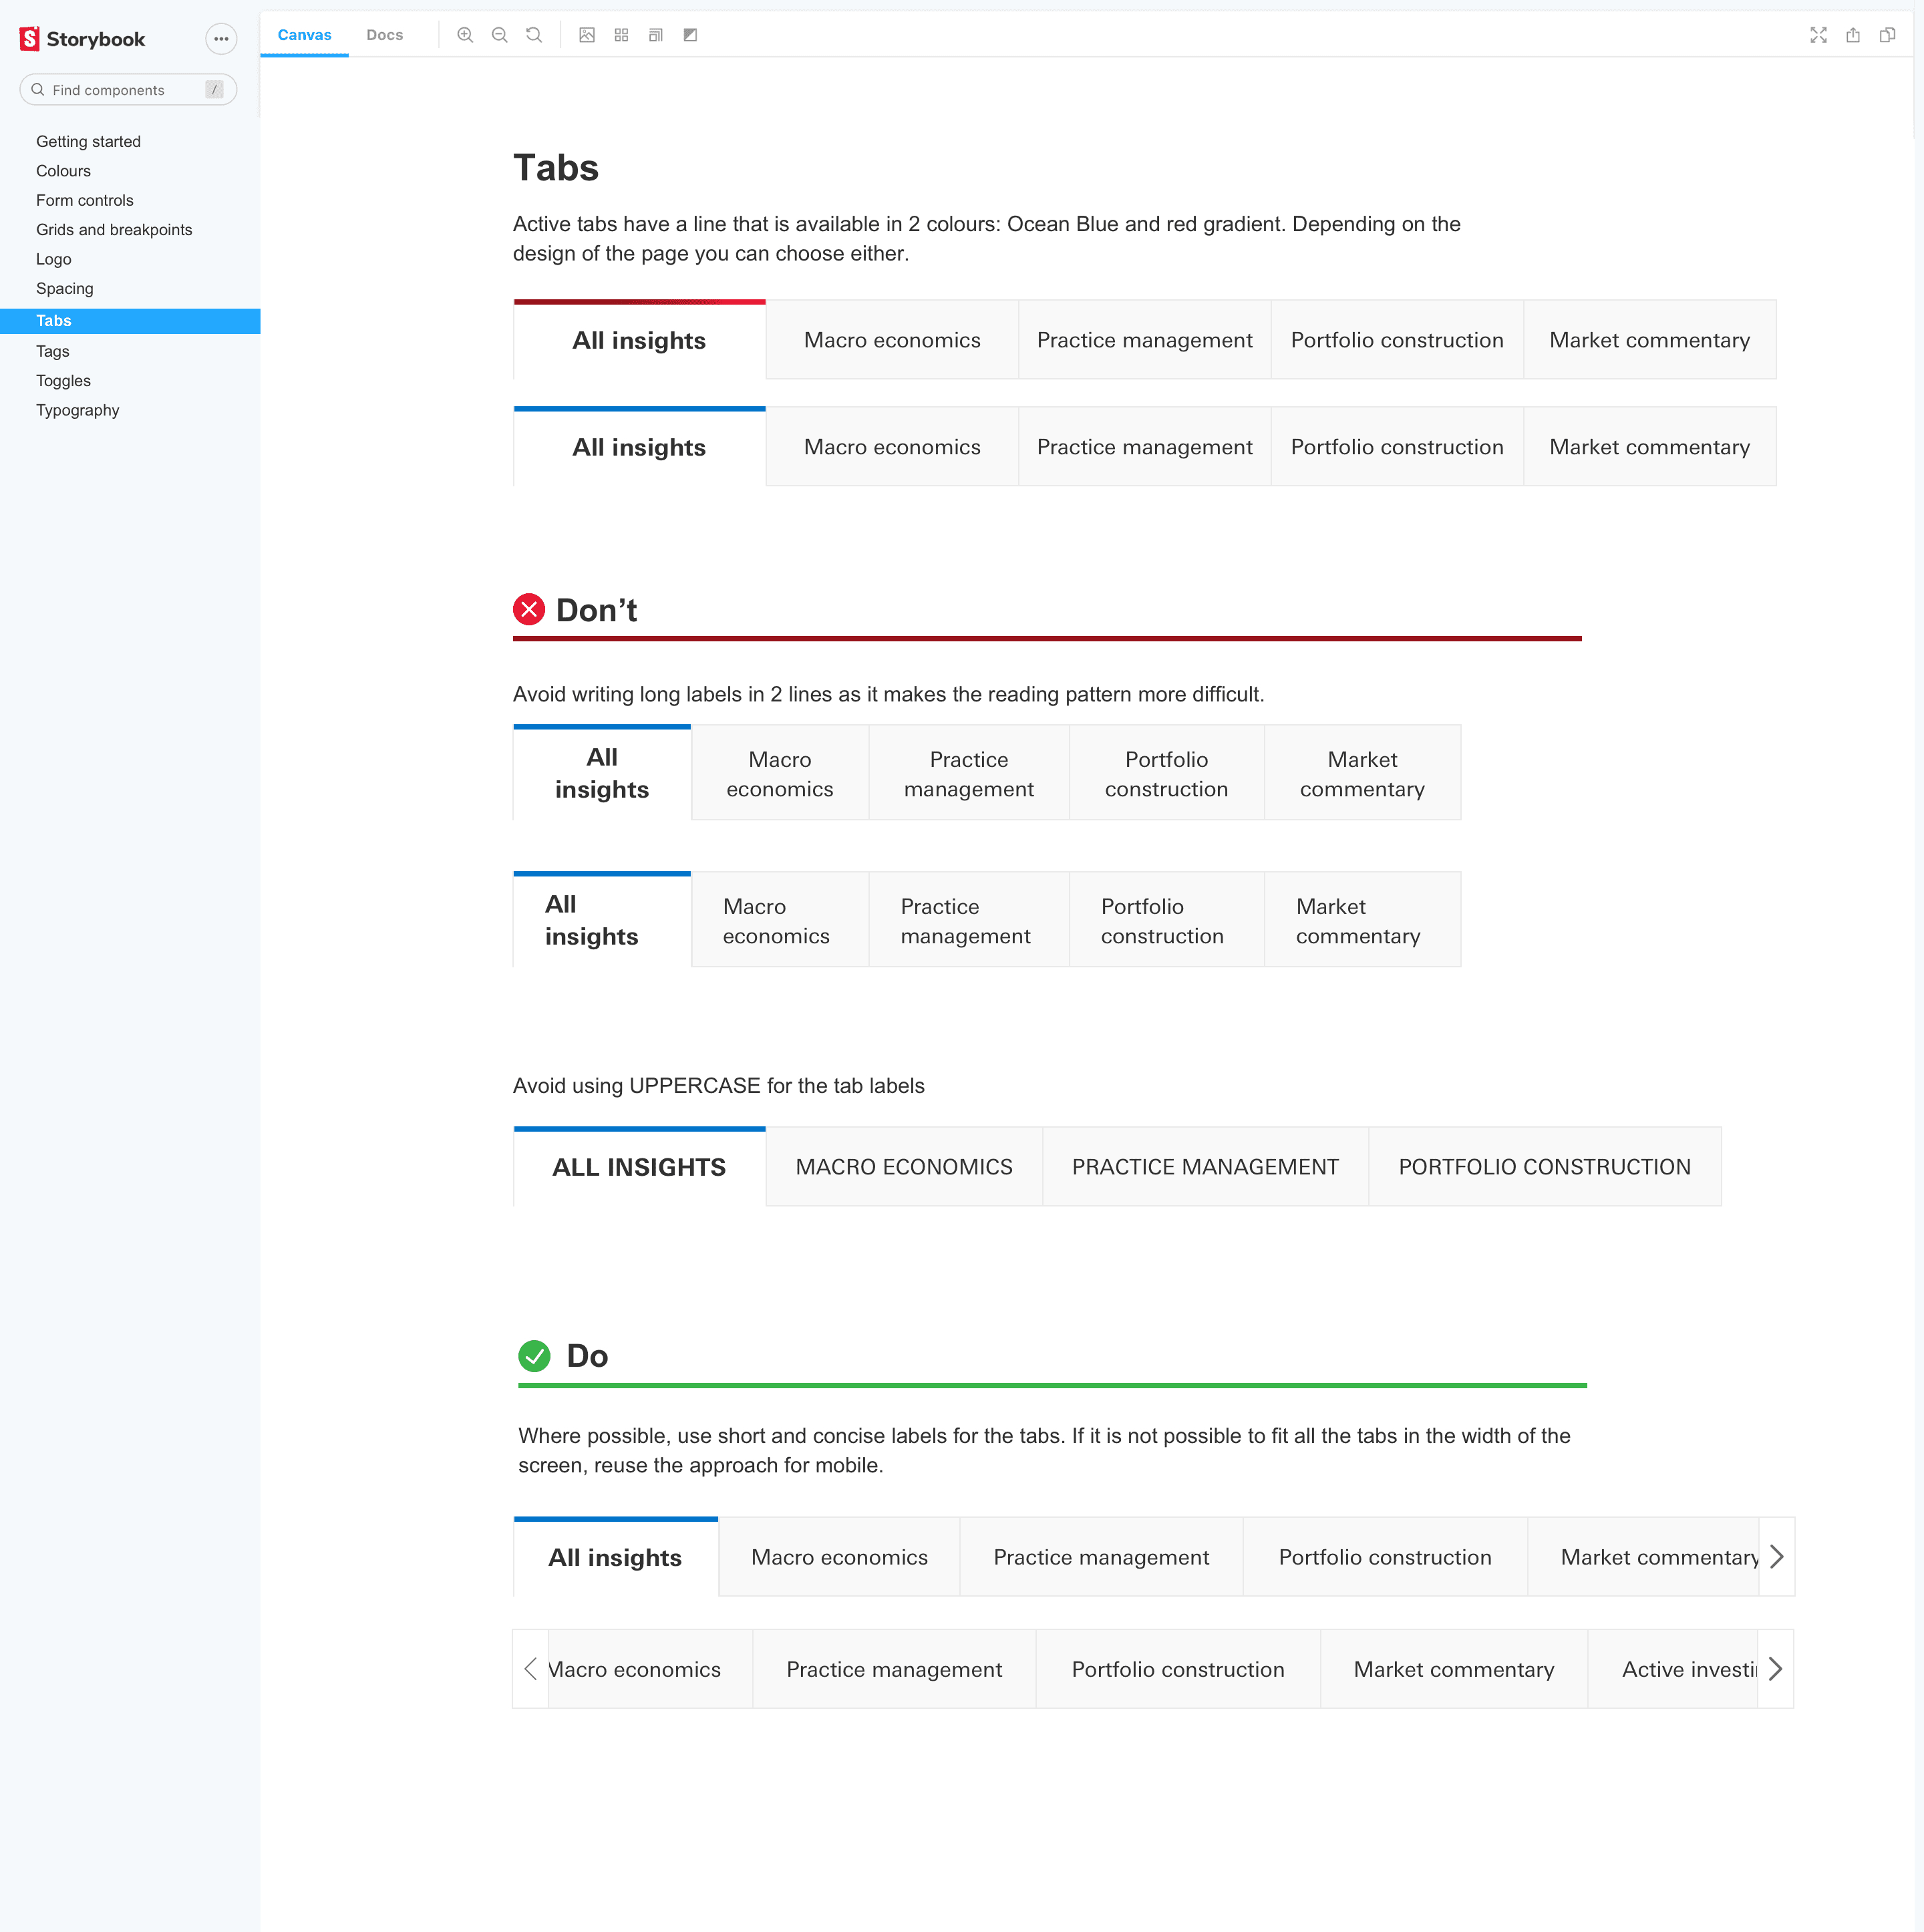Open Storybook ellipsis shortcuts menu
Image resolution: width=1924 pixels, height=1932 pixels.
221,39
